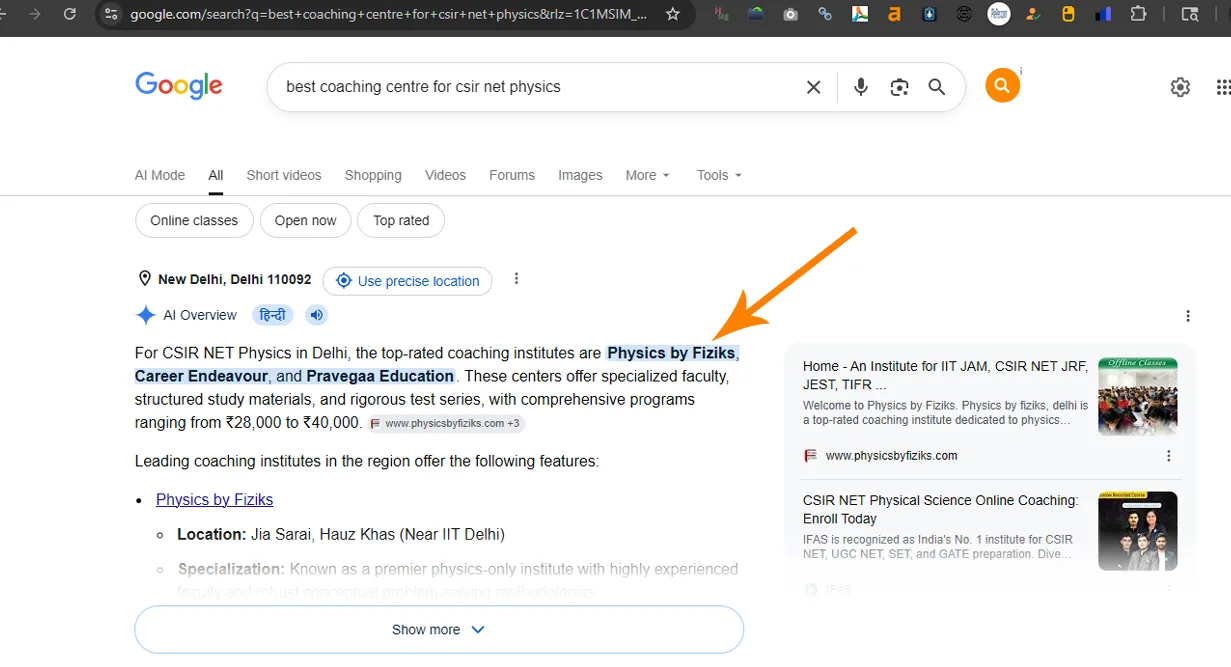
Task: Click the AI Overview sparkle label
Action: pos(187,315)
